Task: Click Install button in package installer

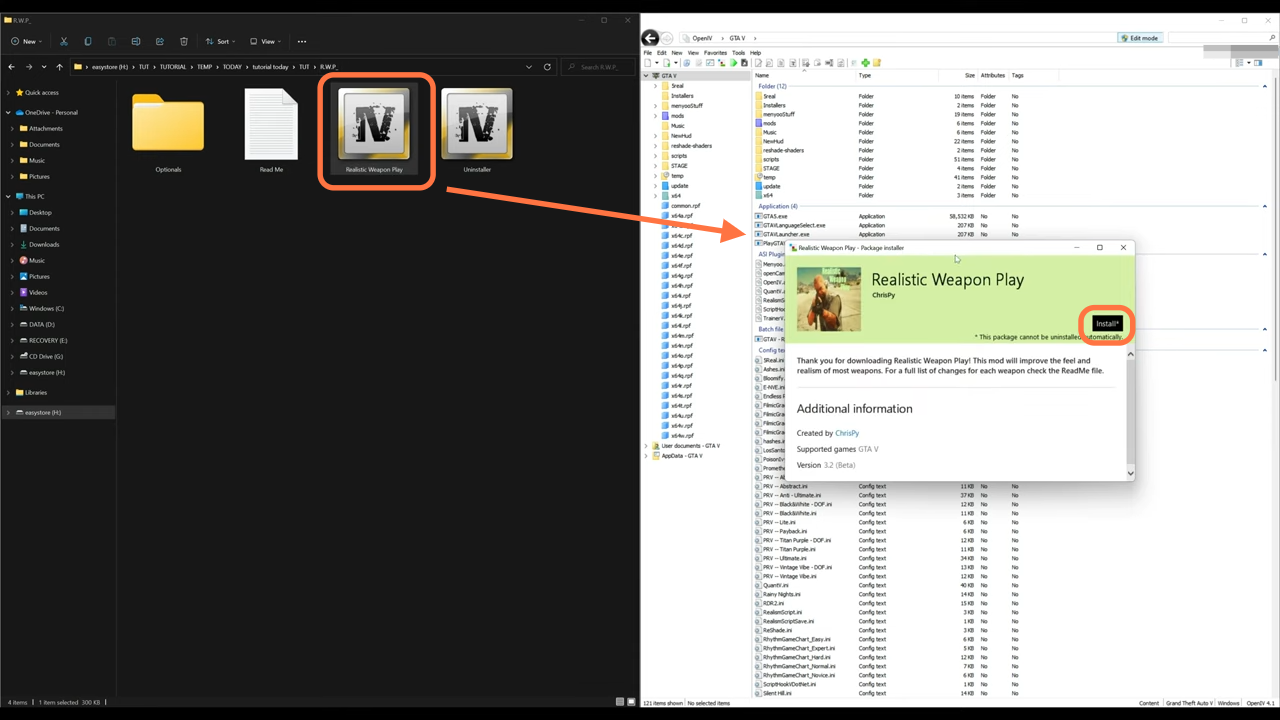Action: (x=1107, y=324)
